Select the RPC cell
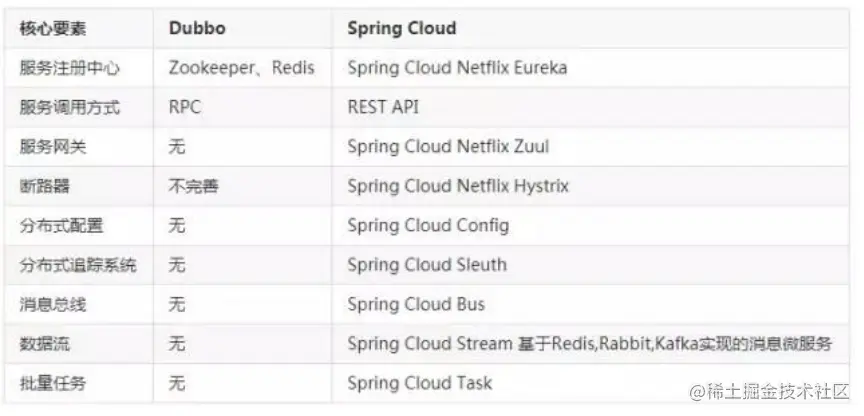The height and width of the screenshot is (416, 864). click(x=185, y=107)
